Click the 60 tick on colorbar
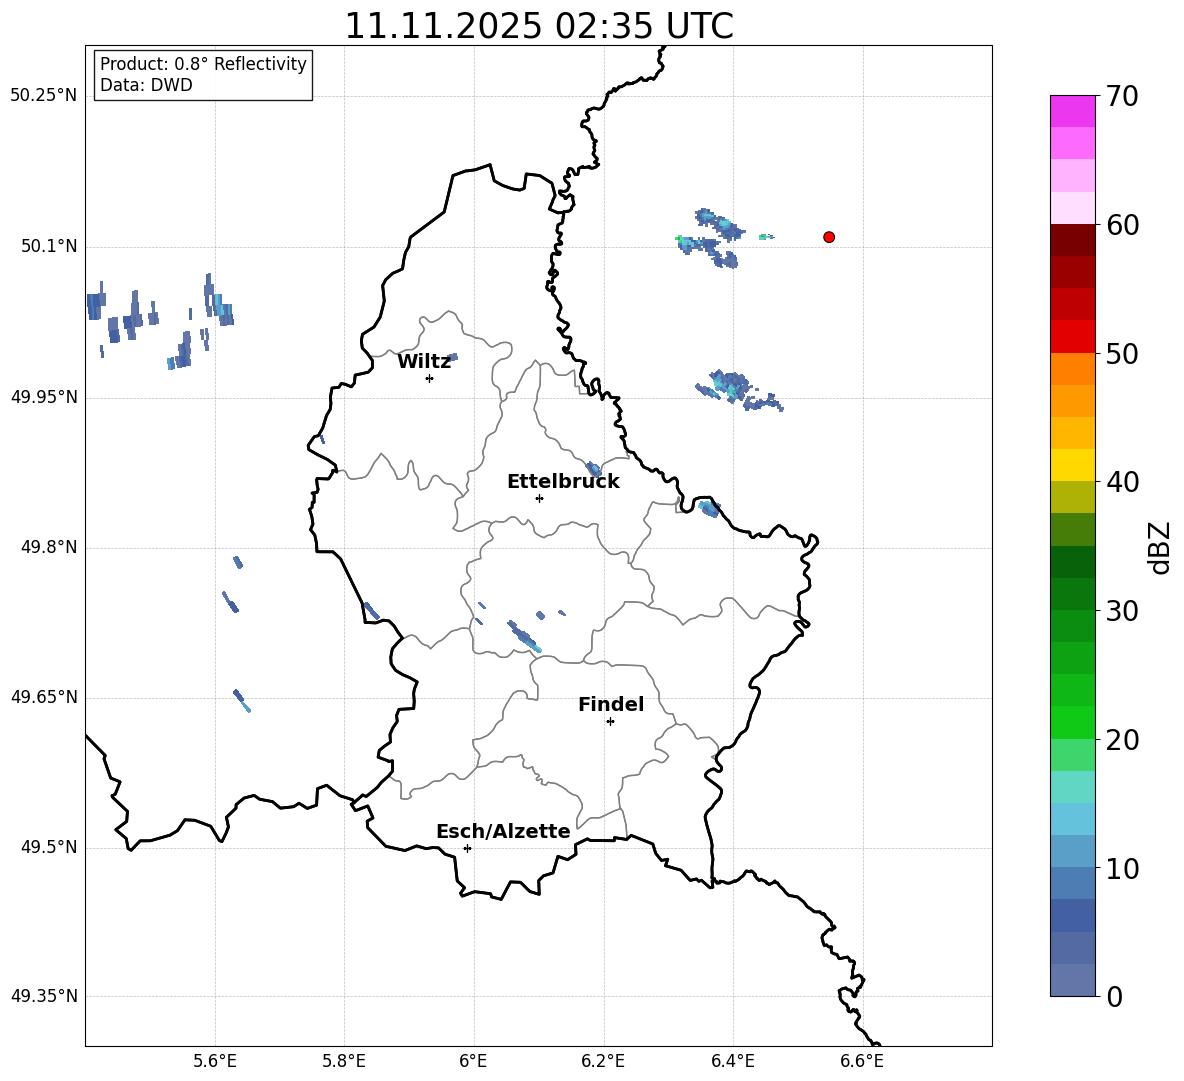Image resolution: width=1184 pixels, height=1081 pixels. pyautogui.click(x=1121, y=225)
